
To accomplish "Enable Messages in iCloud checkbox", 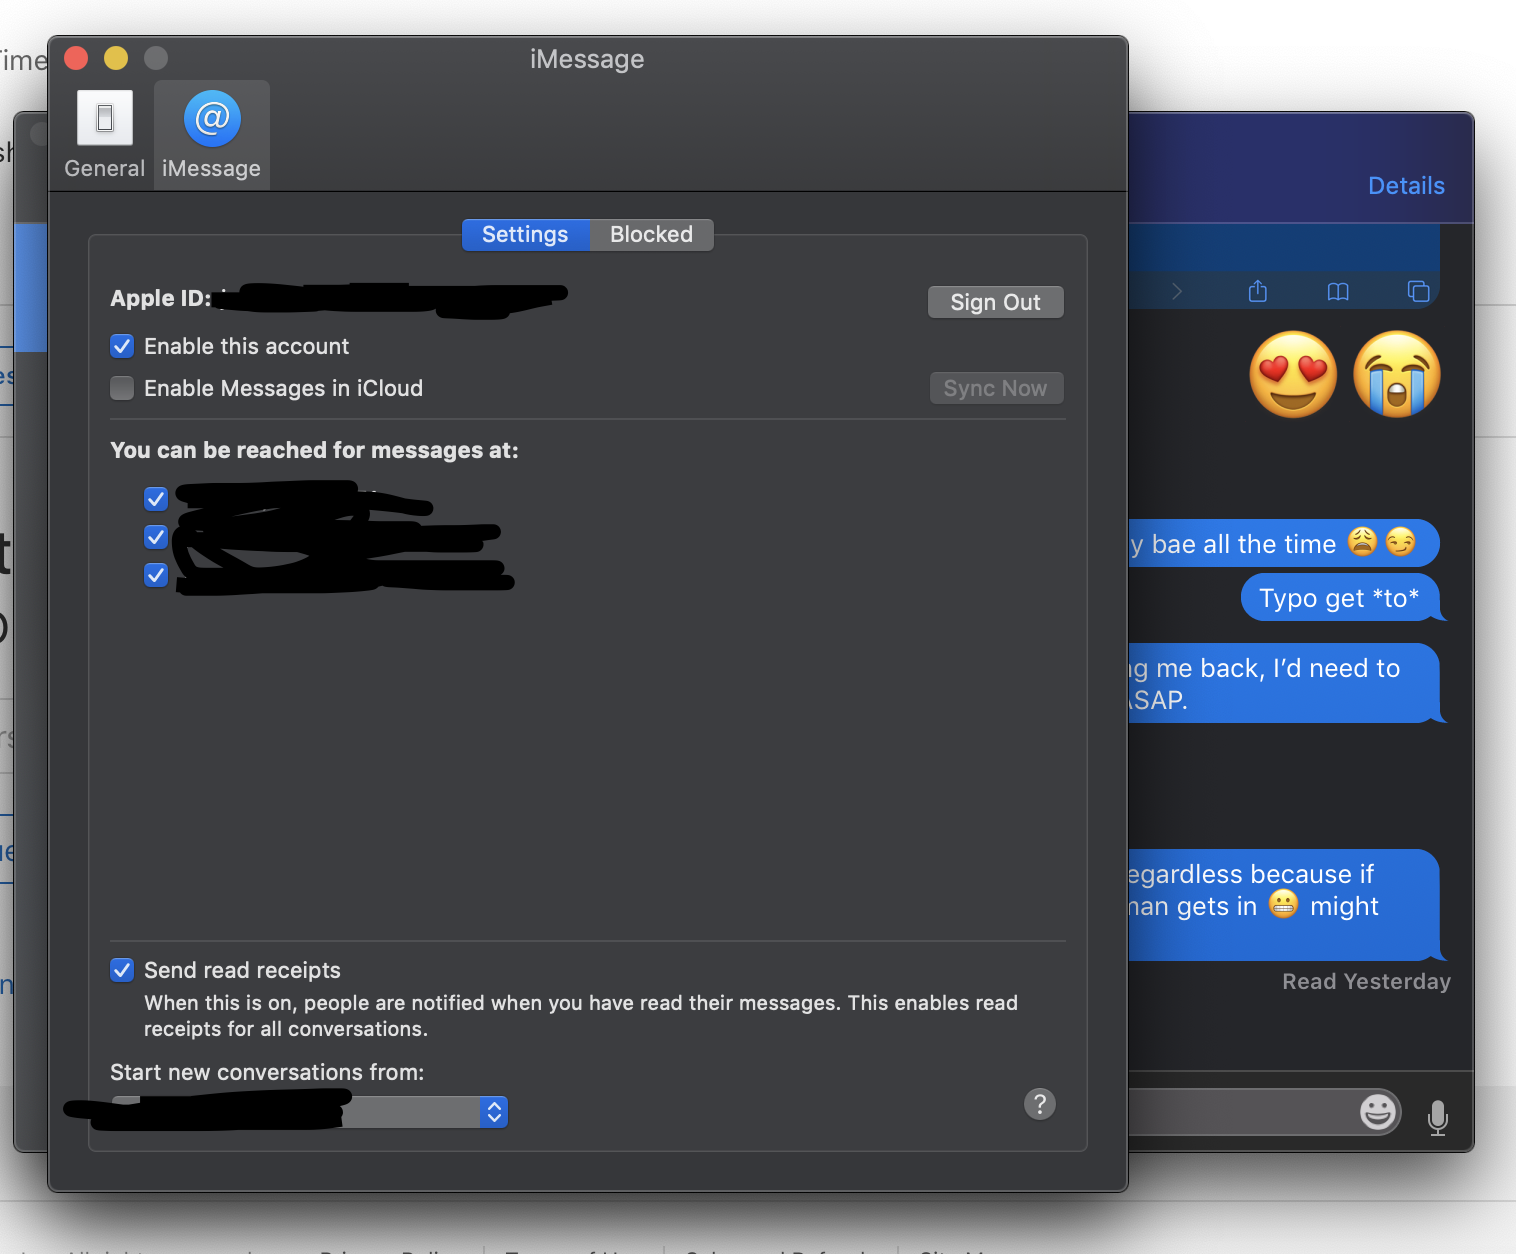I will click(x=122, y=388).
